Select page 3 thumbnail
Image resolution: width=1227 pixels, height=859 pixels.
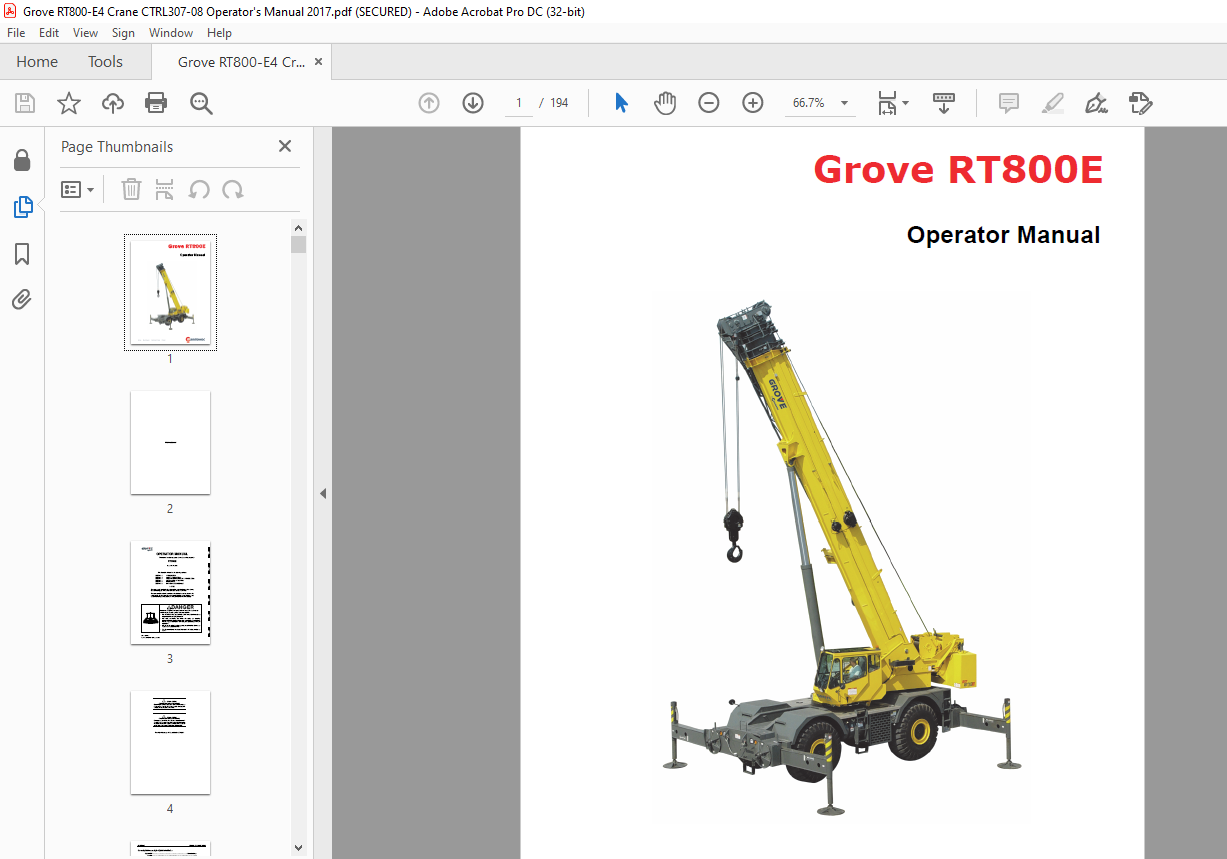(170, 593)
